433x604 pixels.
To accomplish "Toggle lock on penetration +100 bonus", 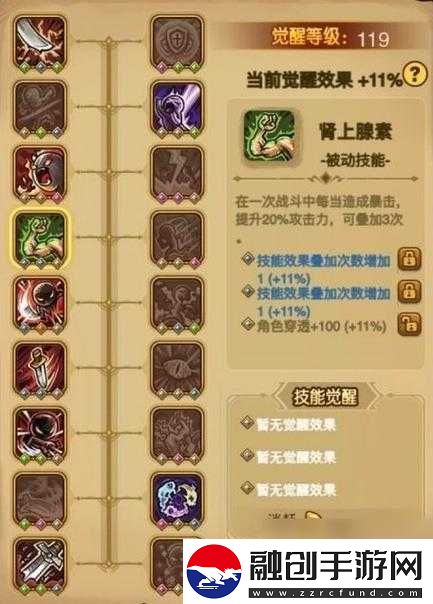I will tap(409, 324).
